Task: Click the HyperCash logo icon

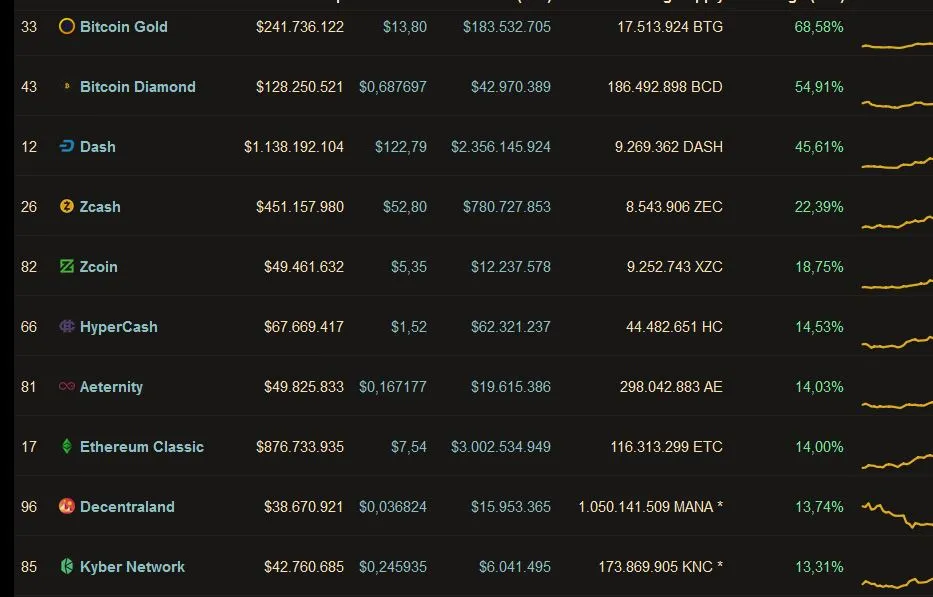Action: (67, 326)
